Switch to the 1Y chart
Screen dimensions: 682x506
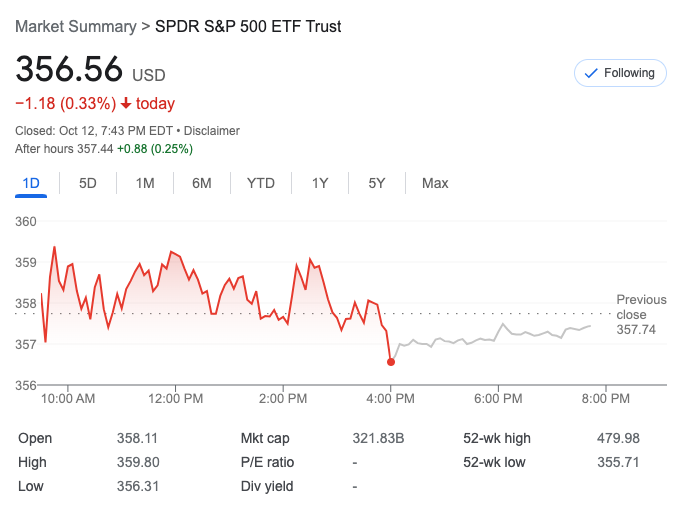tap(320, 183)
